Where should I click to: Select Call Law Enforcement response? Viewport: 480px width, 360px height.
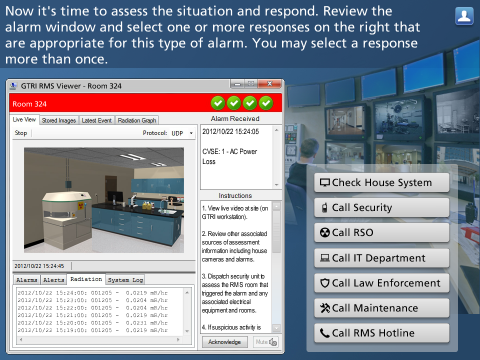tap(382, 283)
